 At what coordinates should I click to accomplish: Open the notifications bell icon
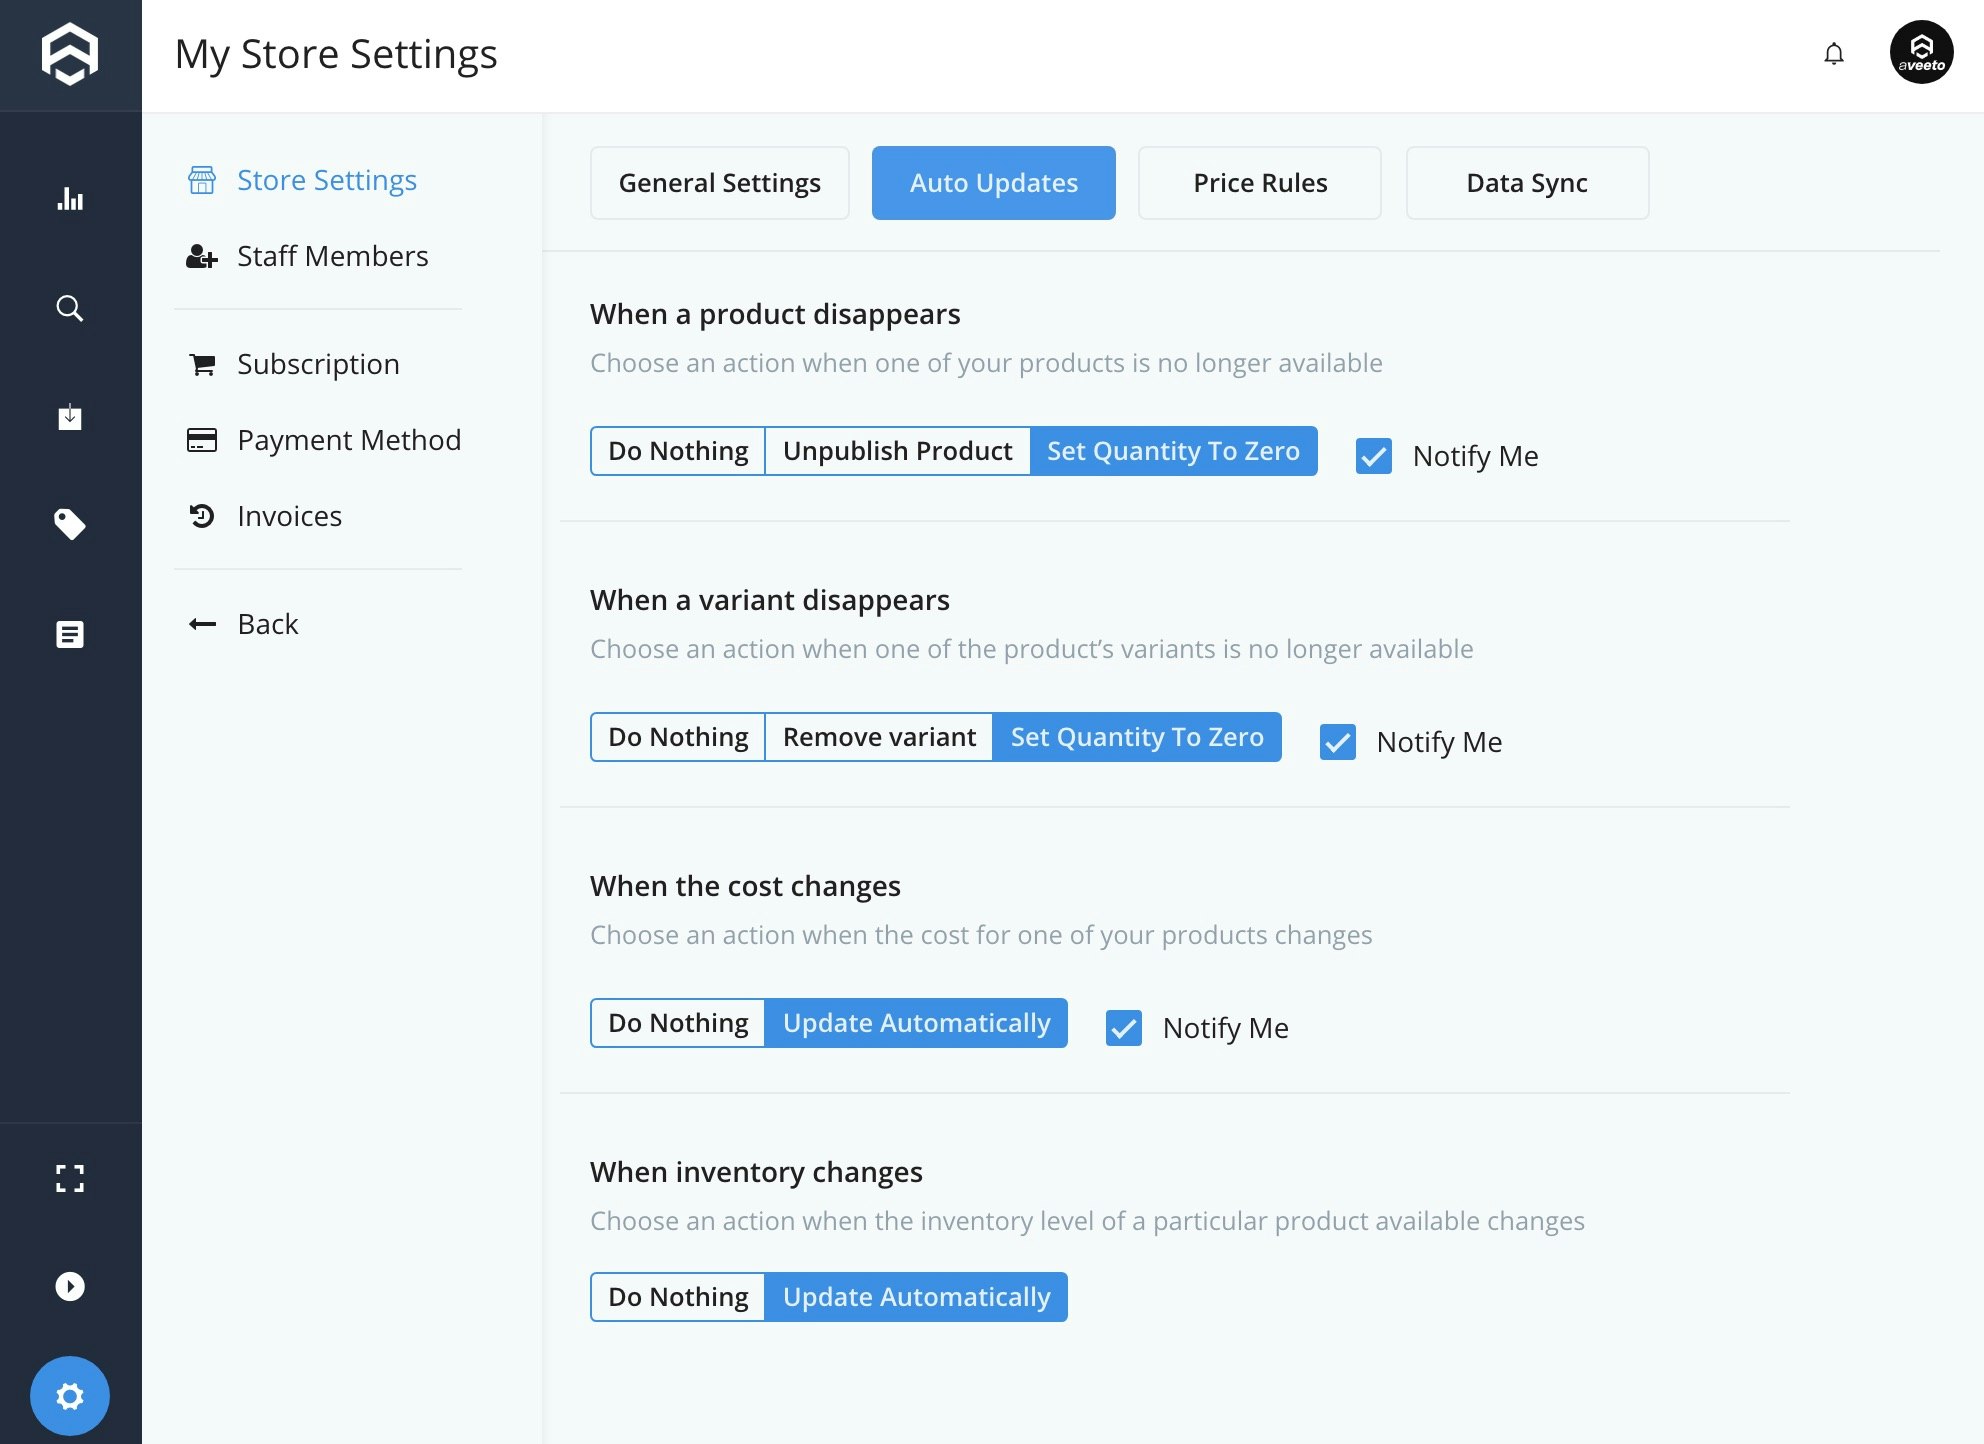point(1834,53)
